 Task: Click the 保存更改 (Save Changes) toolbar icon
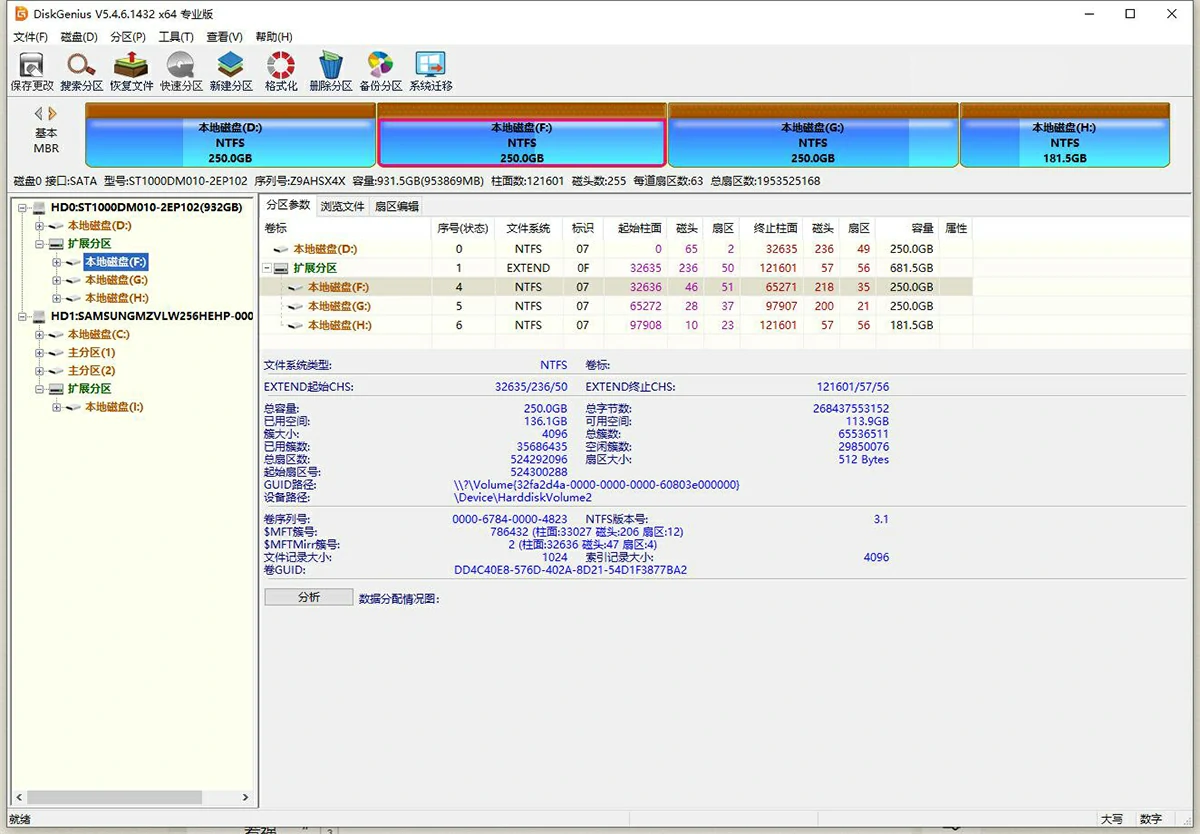pyautogui.click(x=32, y=68)
